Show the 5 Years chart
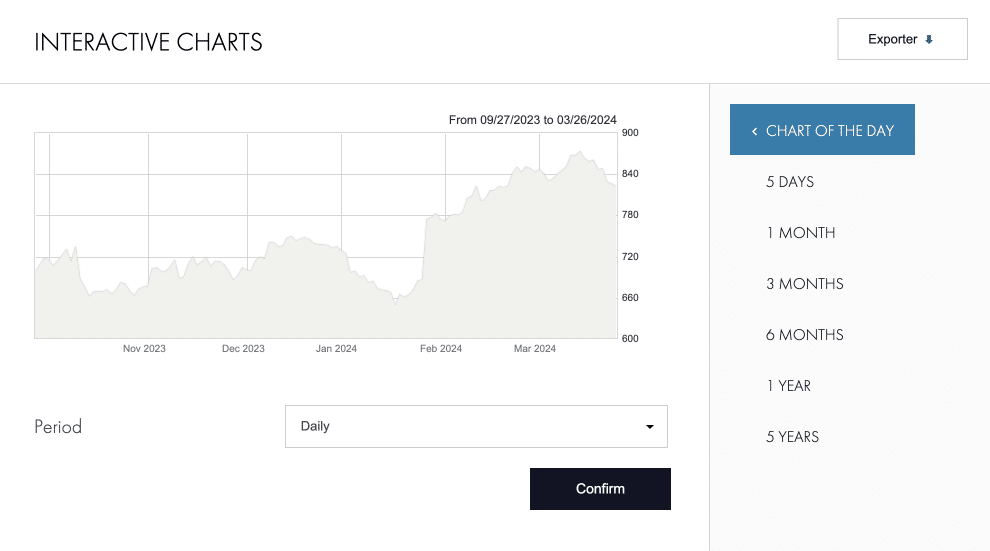 click(x=792, y=437)
